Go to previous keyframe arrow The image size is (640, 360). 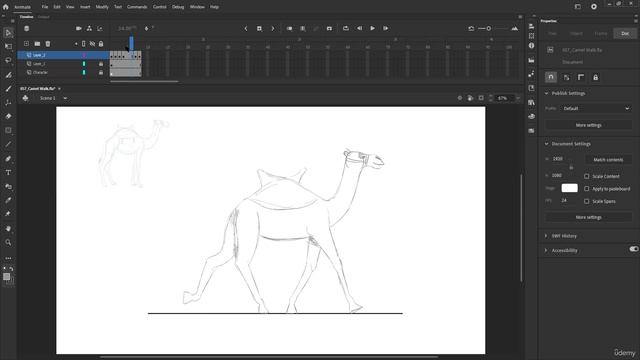pos(246,29)
